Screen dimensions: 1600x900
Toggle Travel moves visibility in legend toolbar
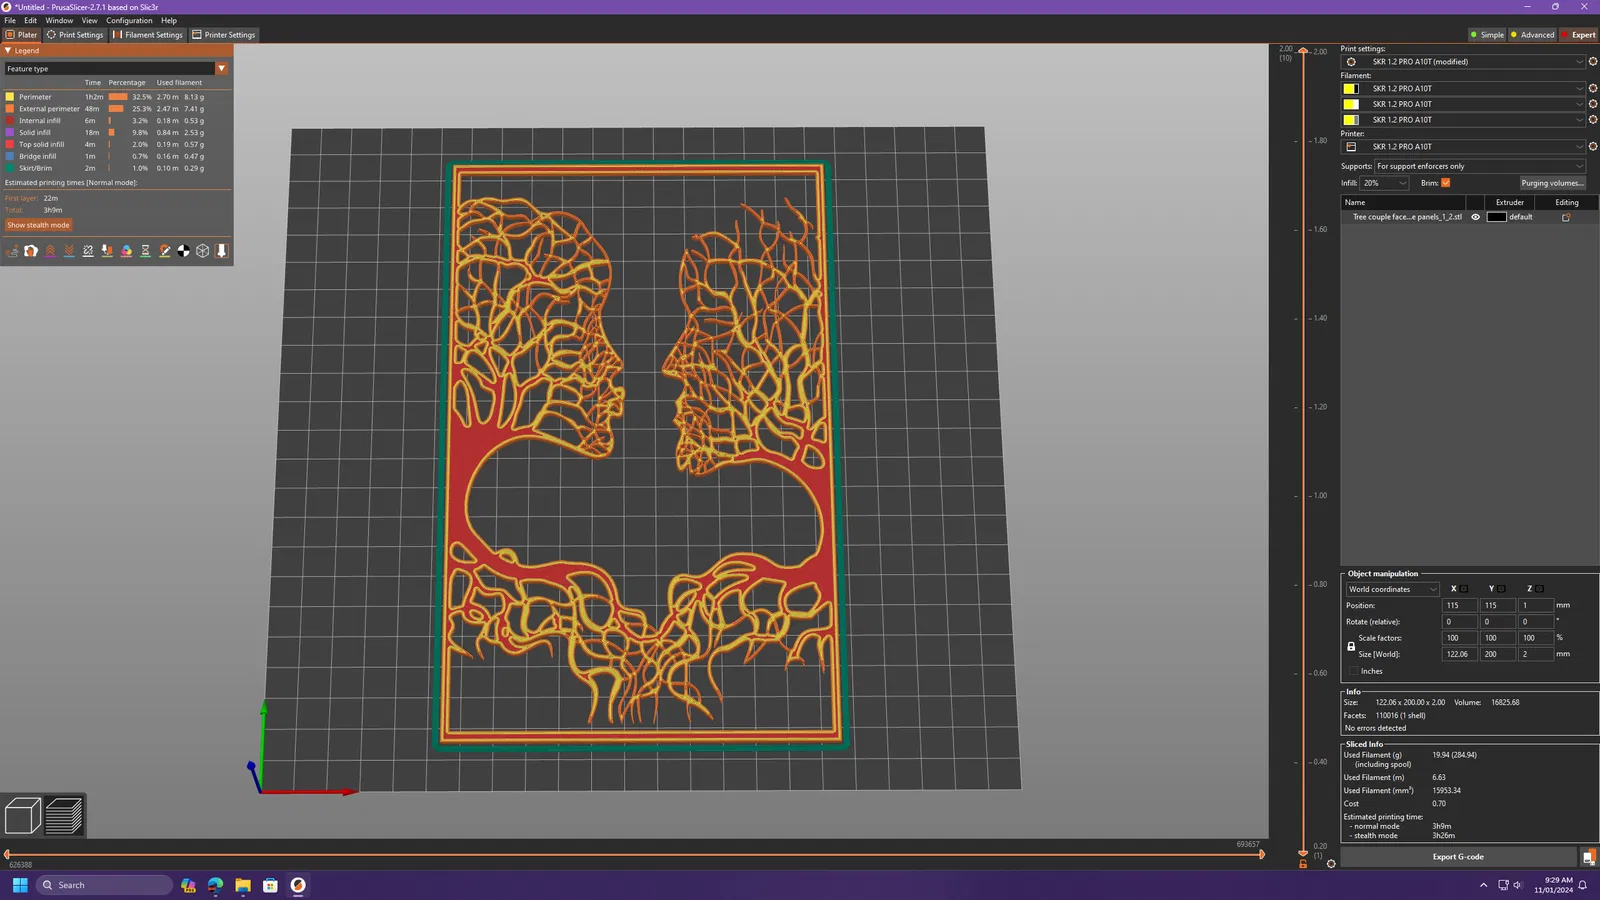coord(12,251)
